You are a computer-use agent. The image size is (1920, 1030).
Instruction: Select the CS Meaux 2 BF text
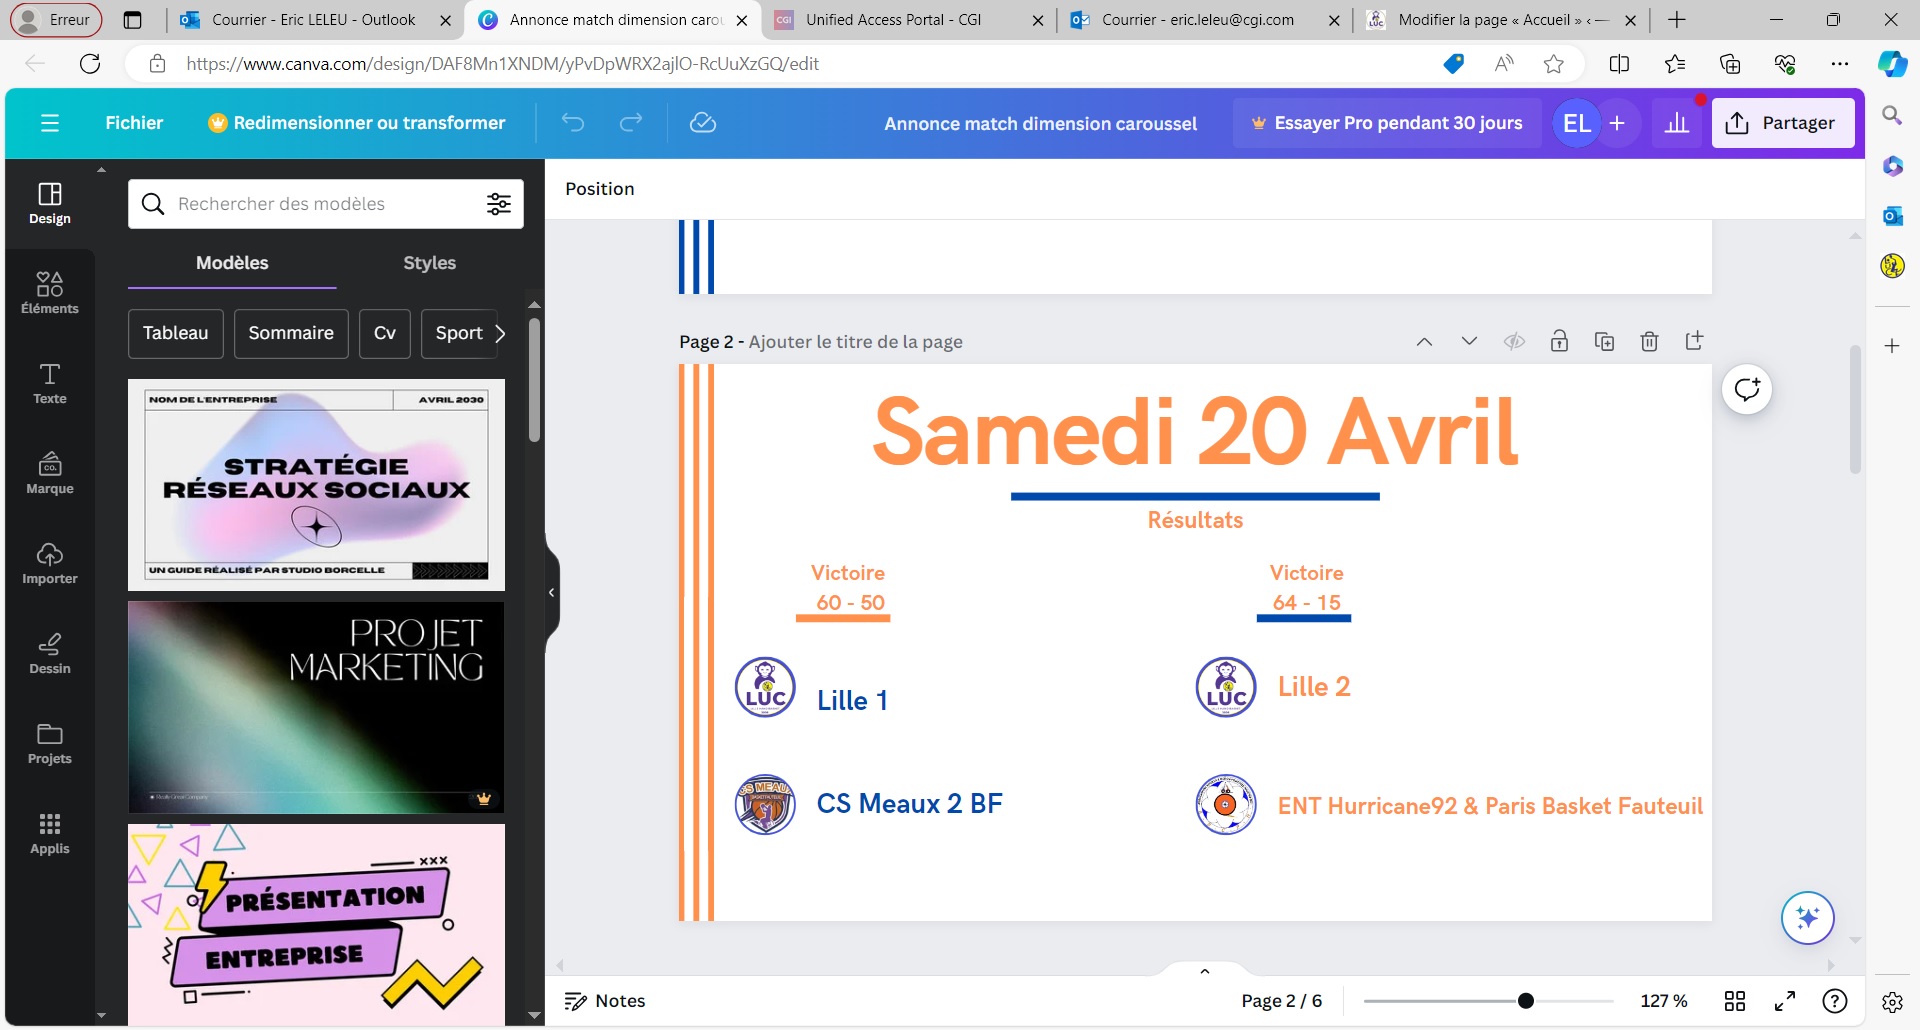pyautogui.click(x=909, y=804)
